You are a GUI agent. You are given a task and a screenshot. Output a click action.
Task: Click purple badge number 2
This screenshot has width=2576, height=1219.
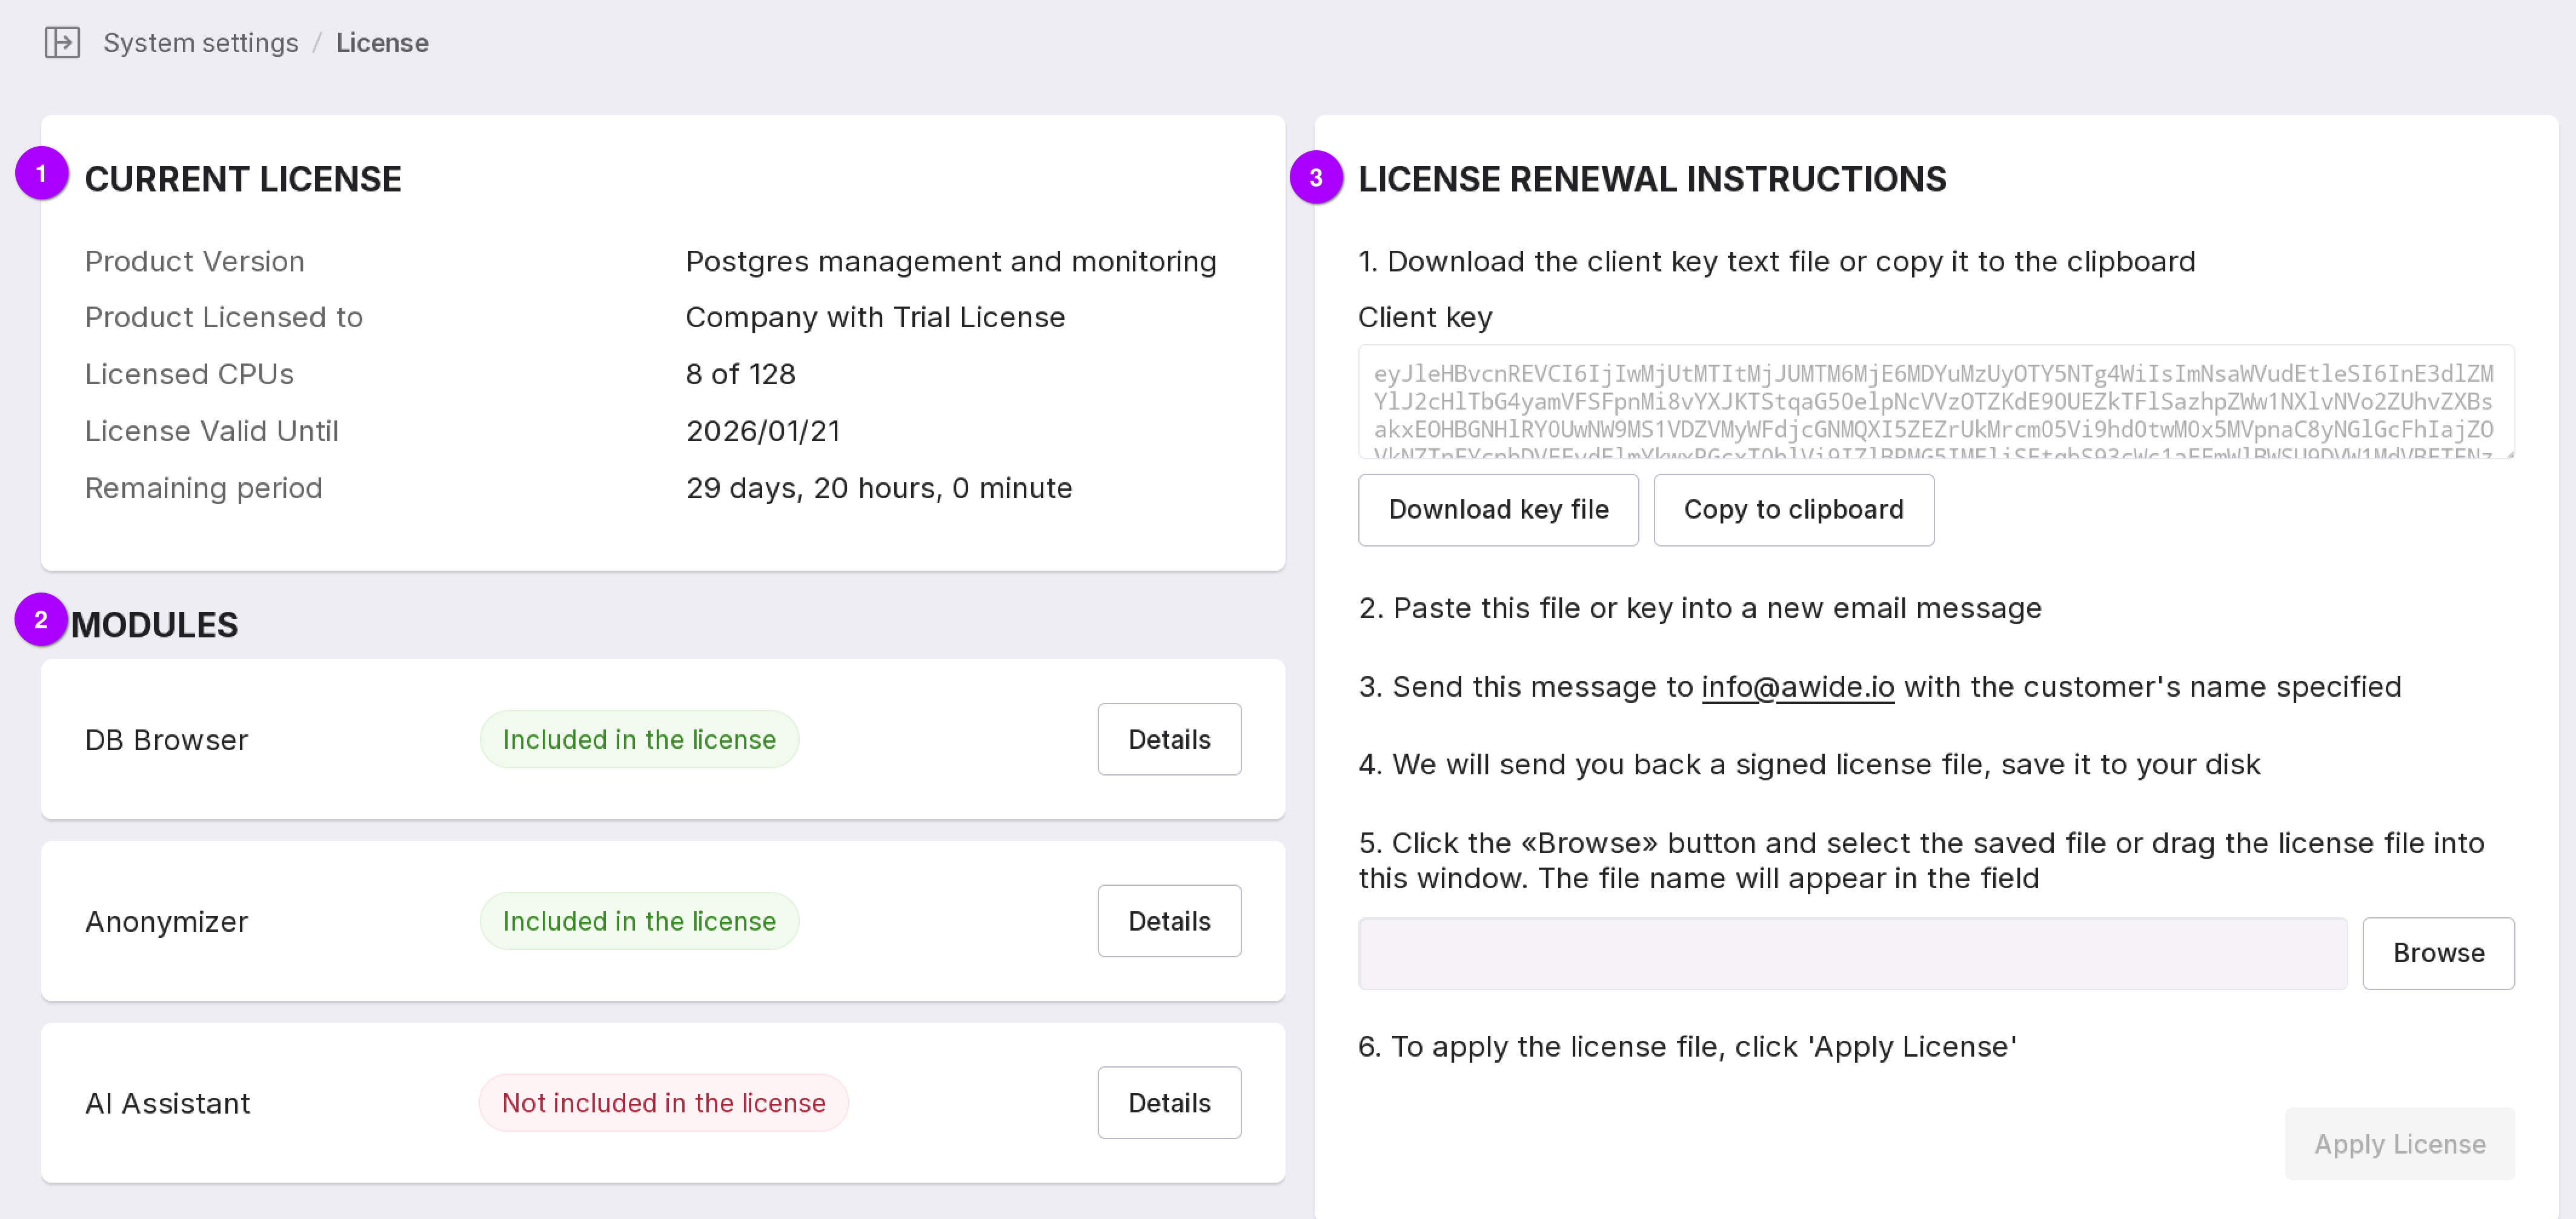coord(41,620)
